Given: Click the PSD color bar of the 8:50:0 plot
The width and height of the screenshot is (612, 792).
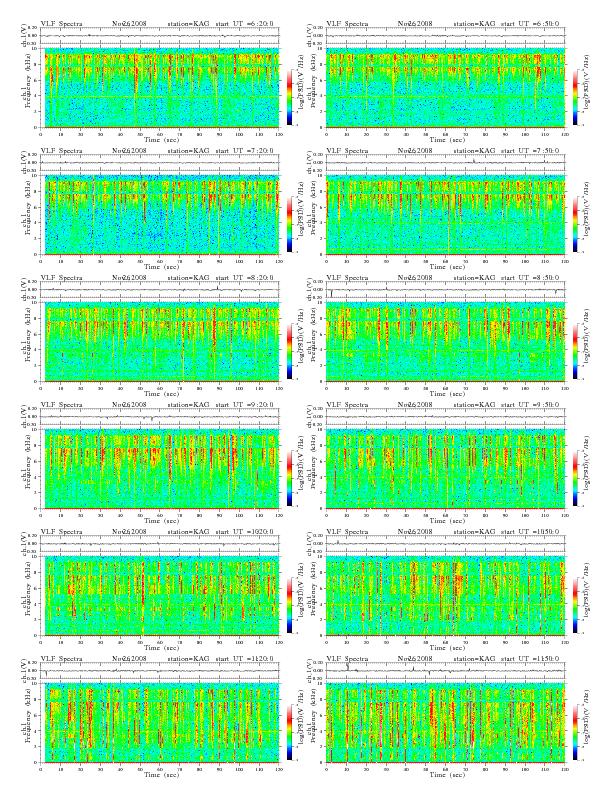Looking at the screenshot, I should (x=576, y=351).
